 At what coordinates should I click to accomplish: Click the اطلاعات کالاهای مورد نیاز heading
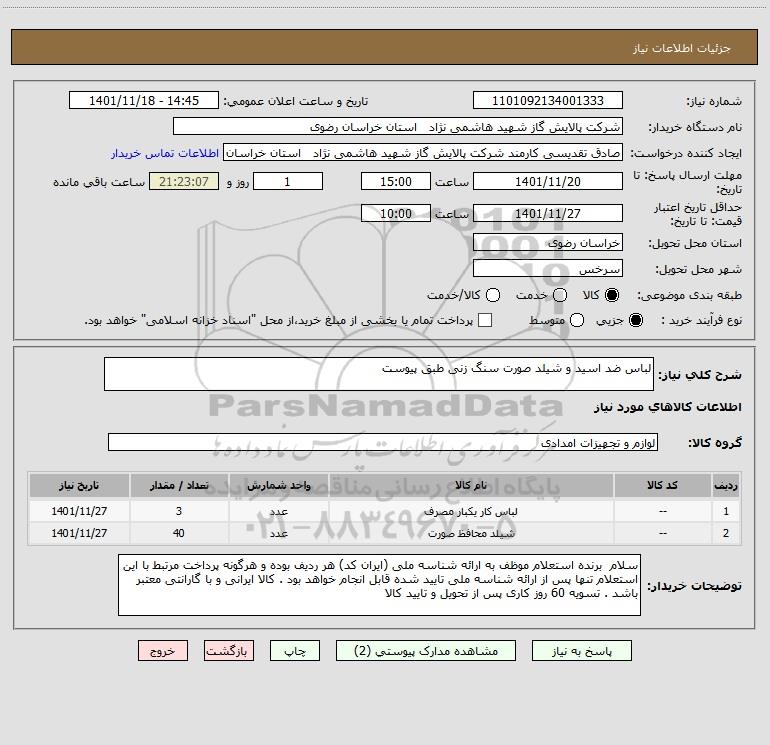click(x=667, y=407)
